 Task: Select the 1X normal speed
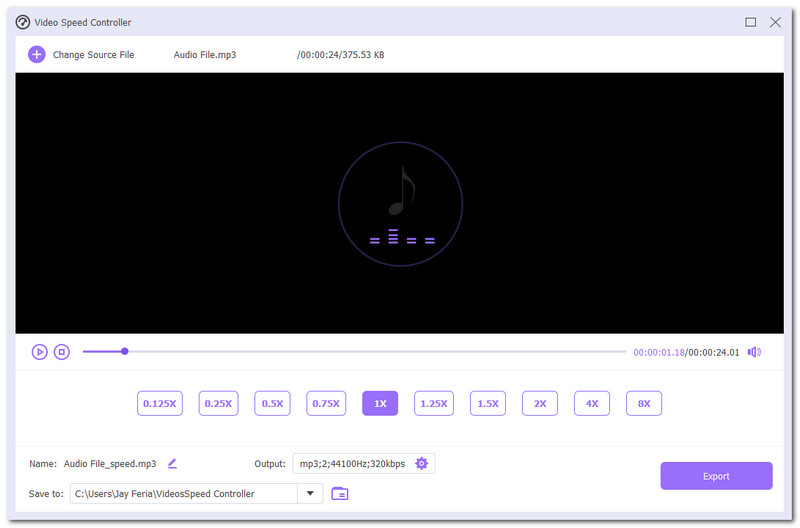380,404
